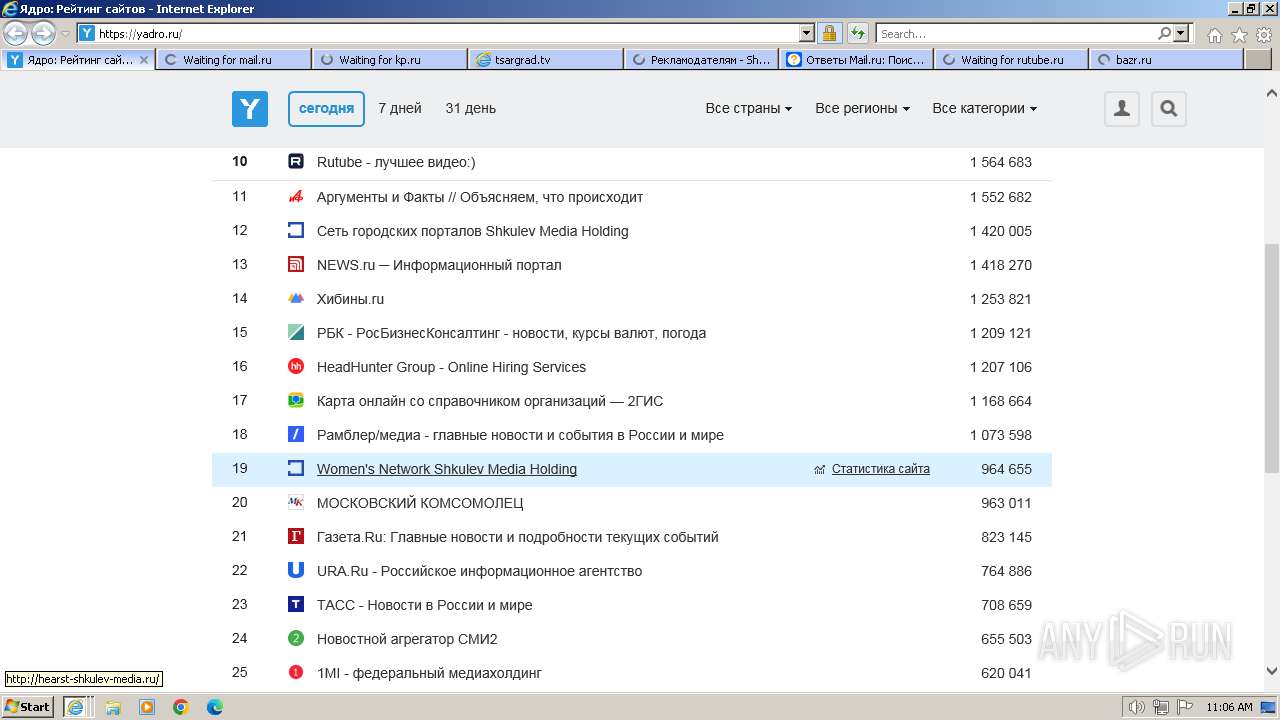Open Статистика сайта link

pos(881,469)
